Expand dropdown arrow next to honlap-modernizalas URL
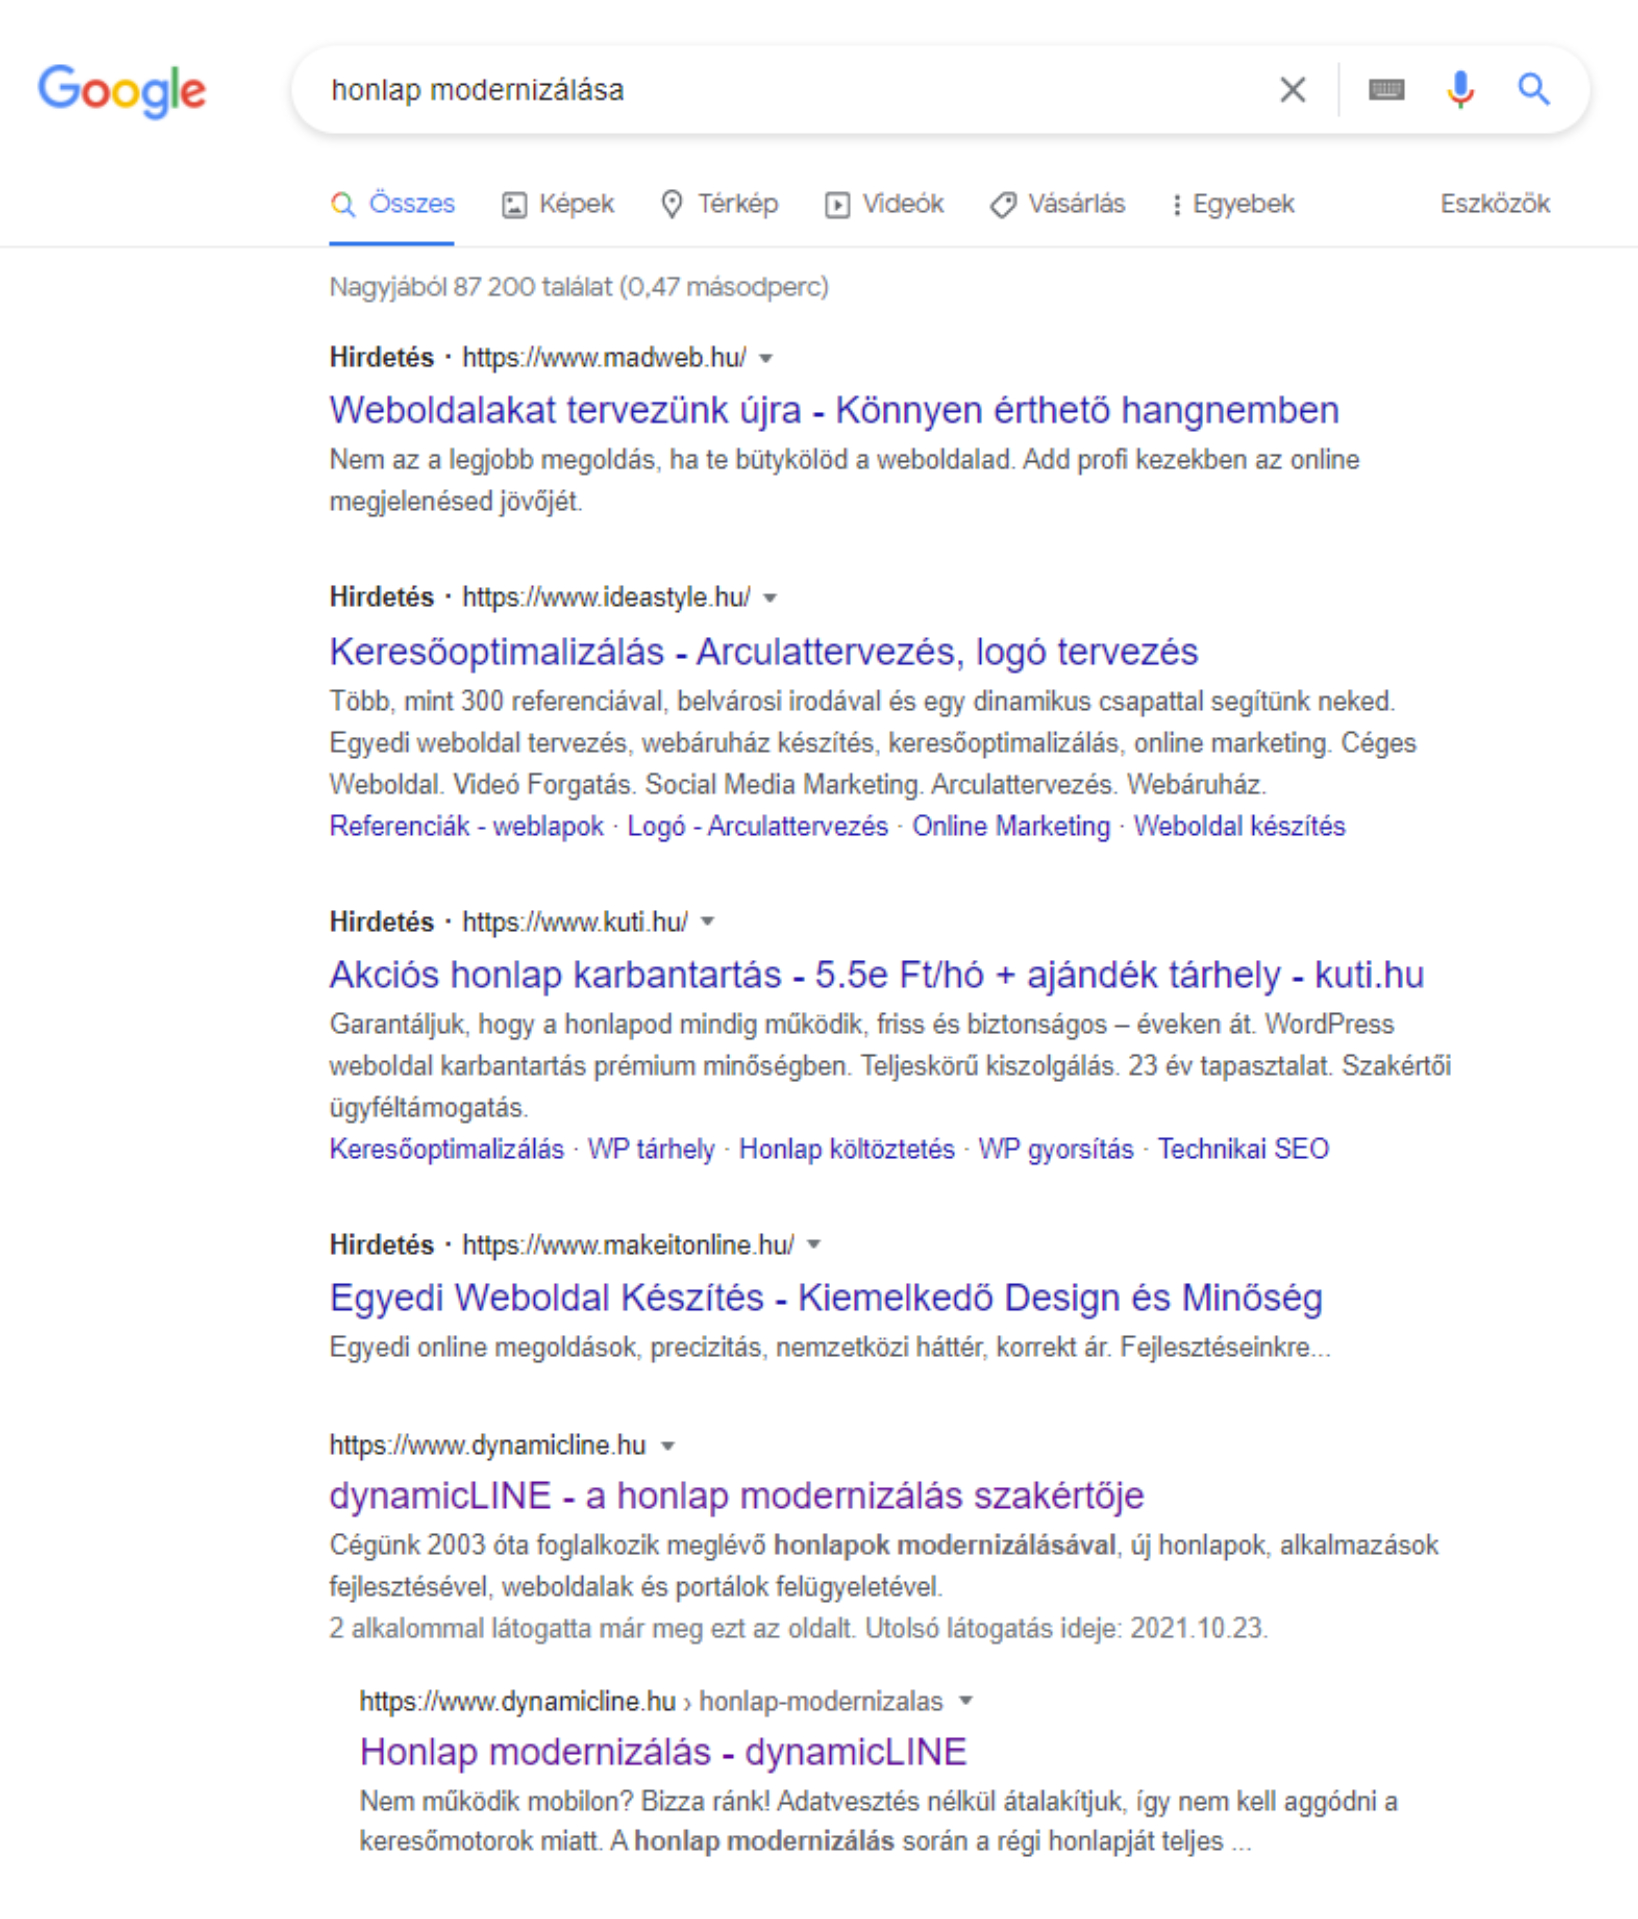This screenshot has height=1919, width=1638. pos(966,1701)
